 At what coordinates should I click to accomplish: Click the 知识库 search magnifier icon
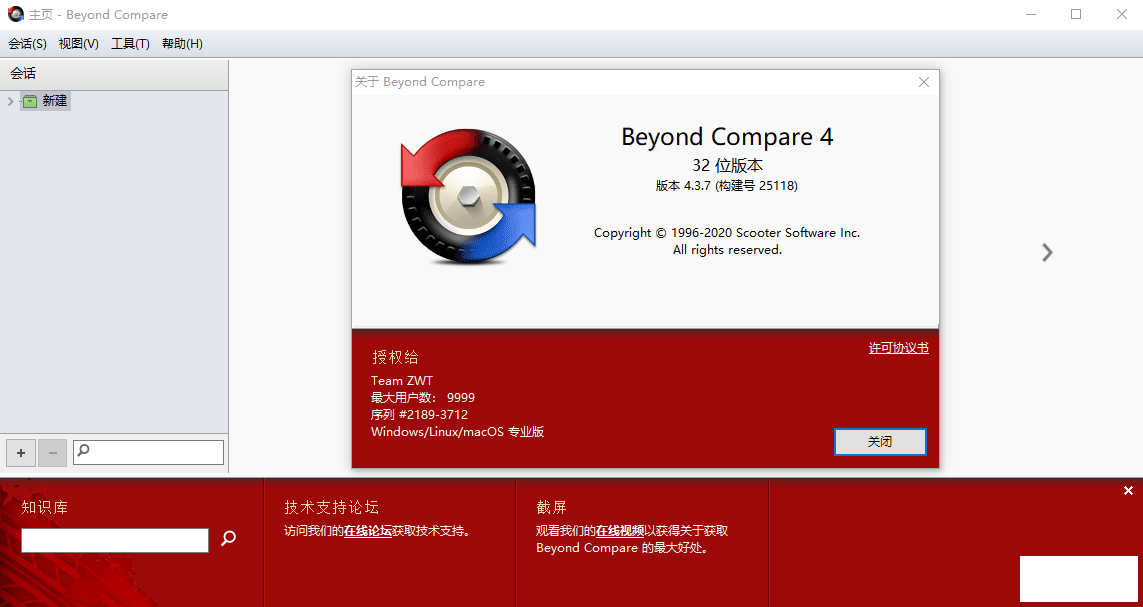229,539
